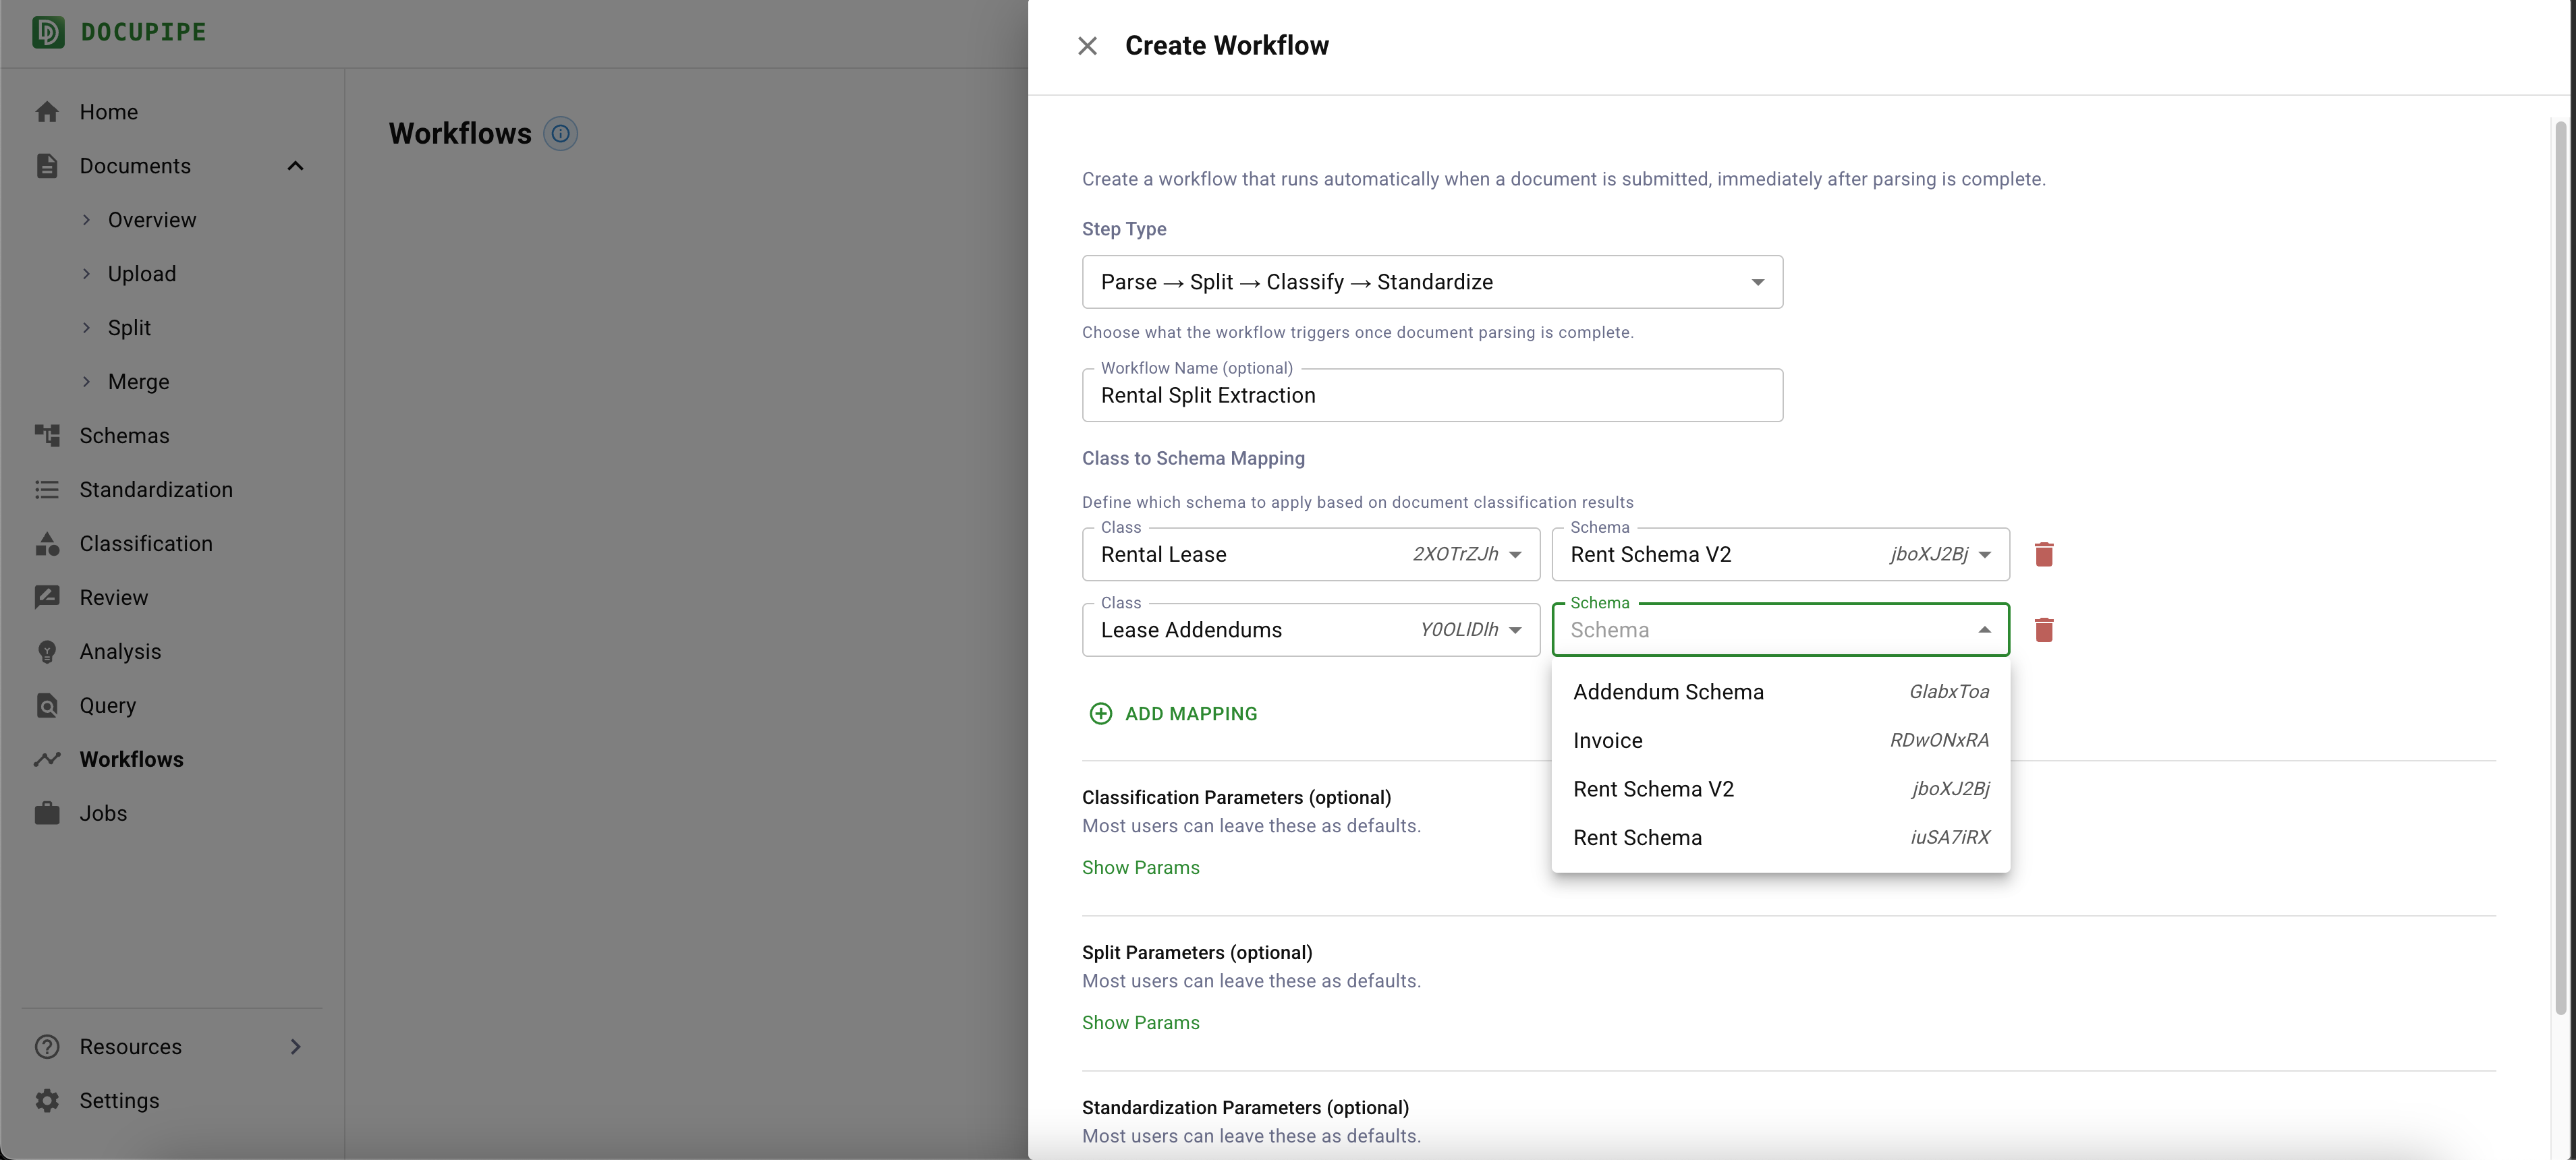The height and width of the screenshot is (1160, 2576).
Task: Delete the Rental Lease mapping row
Action: pyautogui.click(x=2043, y=554)
